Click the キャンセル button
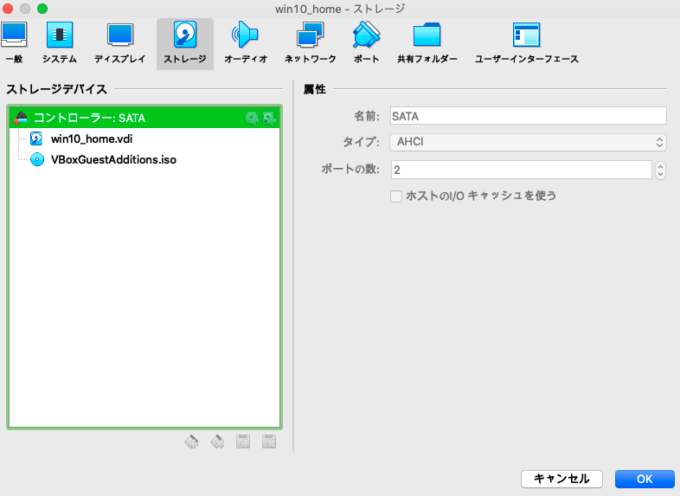This screenshot has height=496, width=680. point(562,479)
